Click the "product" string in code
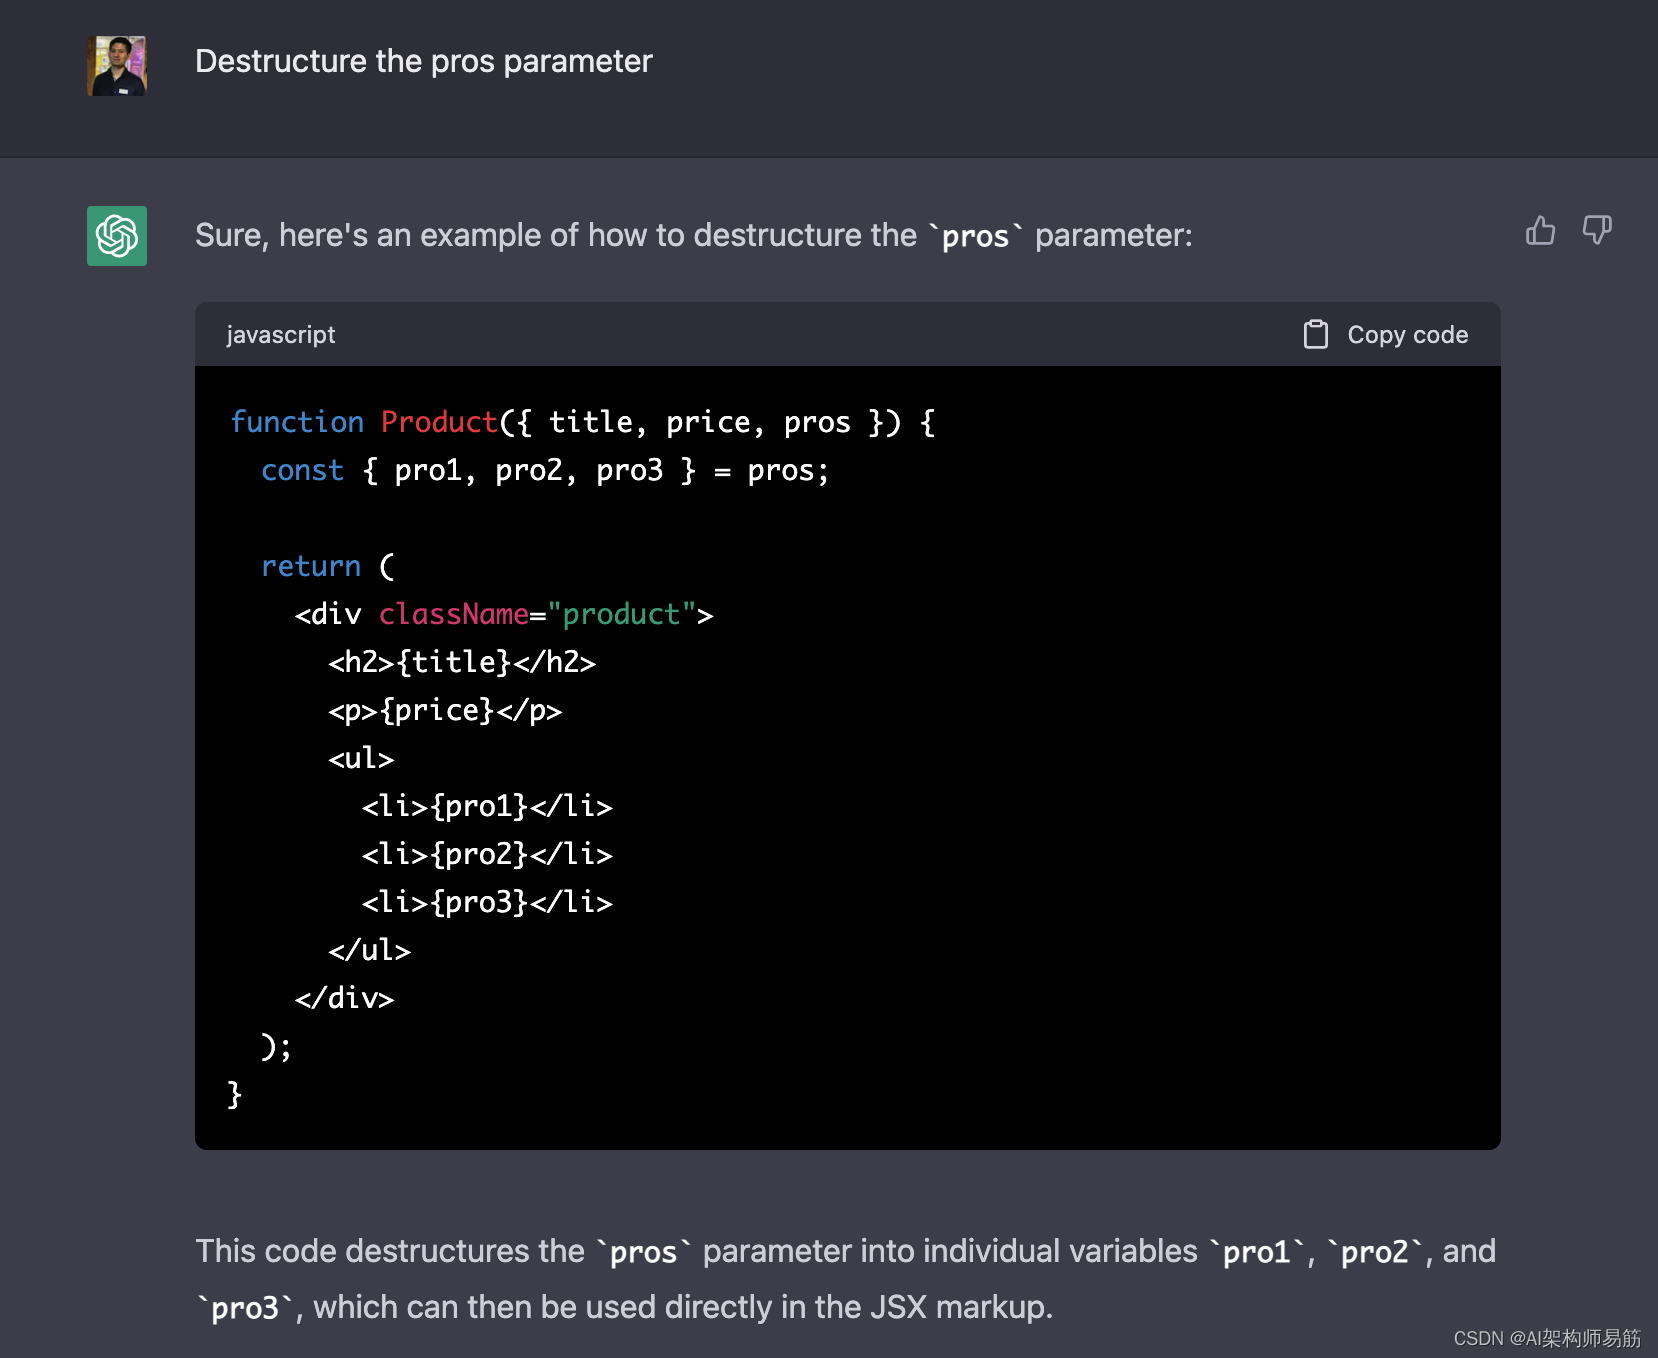Screen dimensions: 1658x1358 (621, 614)
